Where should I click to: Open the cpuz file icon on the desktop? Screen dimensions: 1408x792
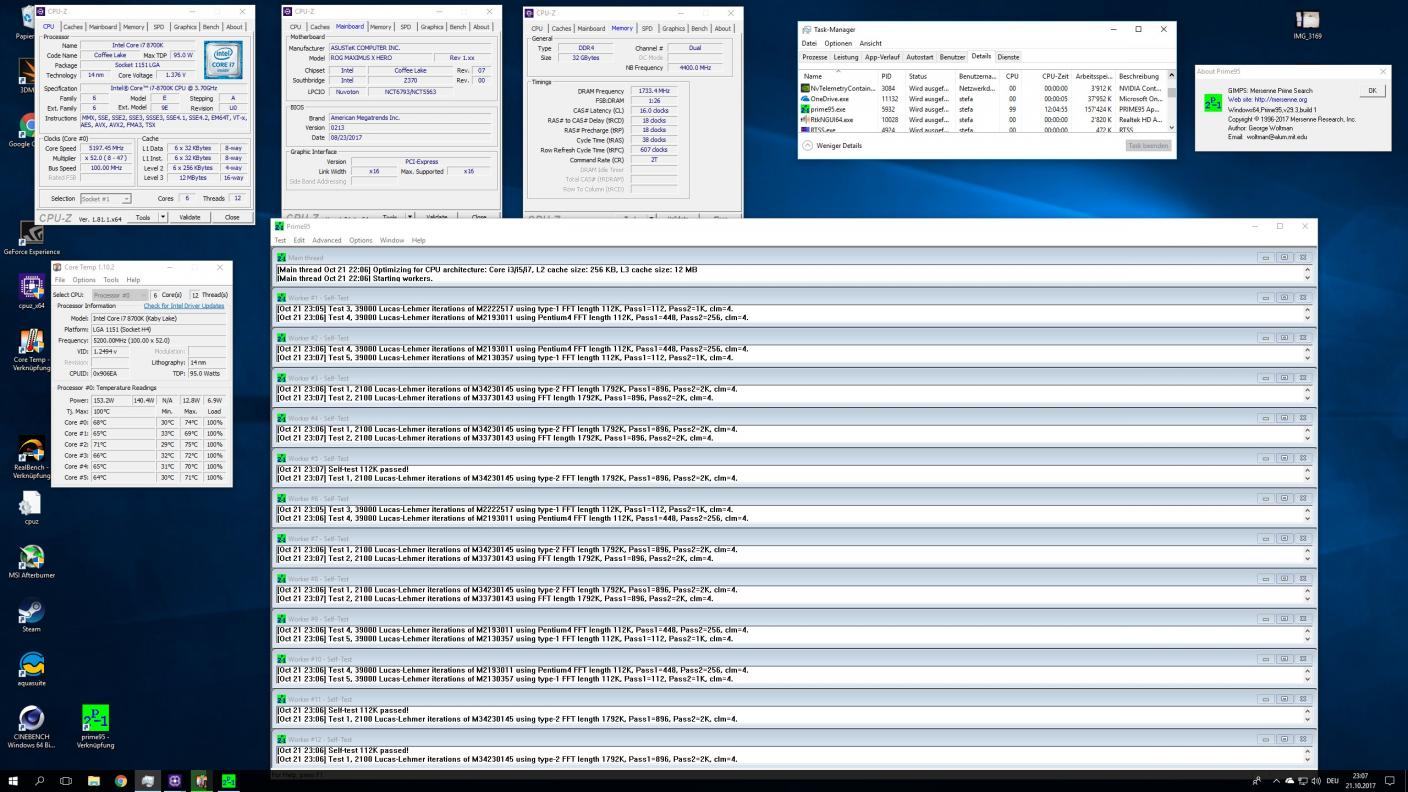(x=31, y=508)
